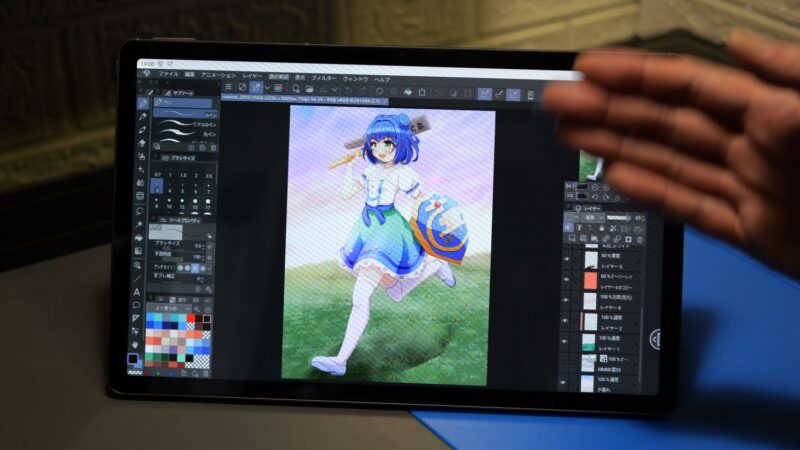Click the Clip Studio logo icon
The height and width of the screenshot is (450, 800).
pyautogui.click(x=146, y=73)
